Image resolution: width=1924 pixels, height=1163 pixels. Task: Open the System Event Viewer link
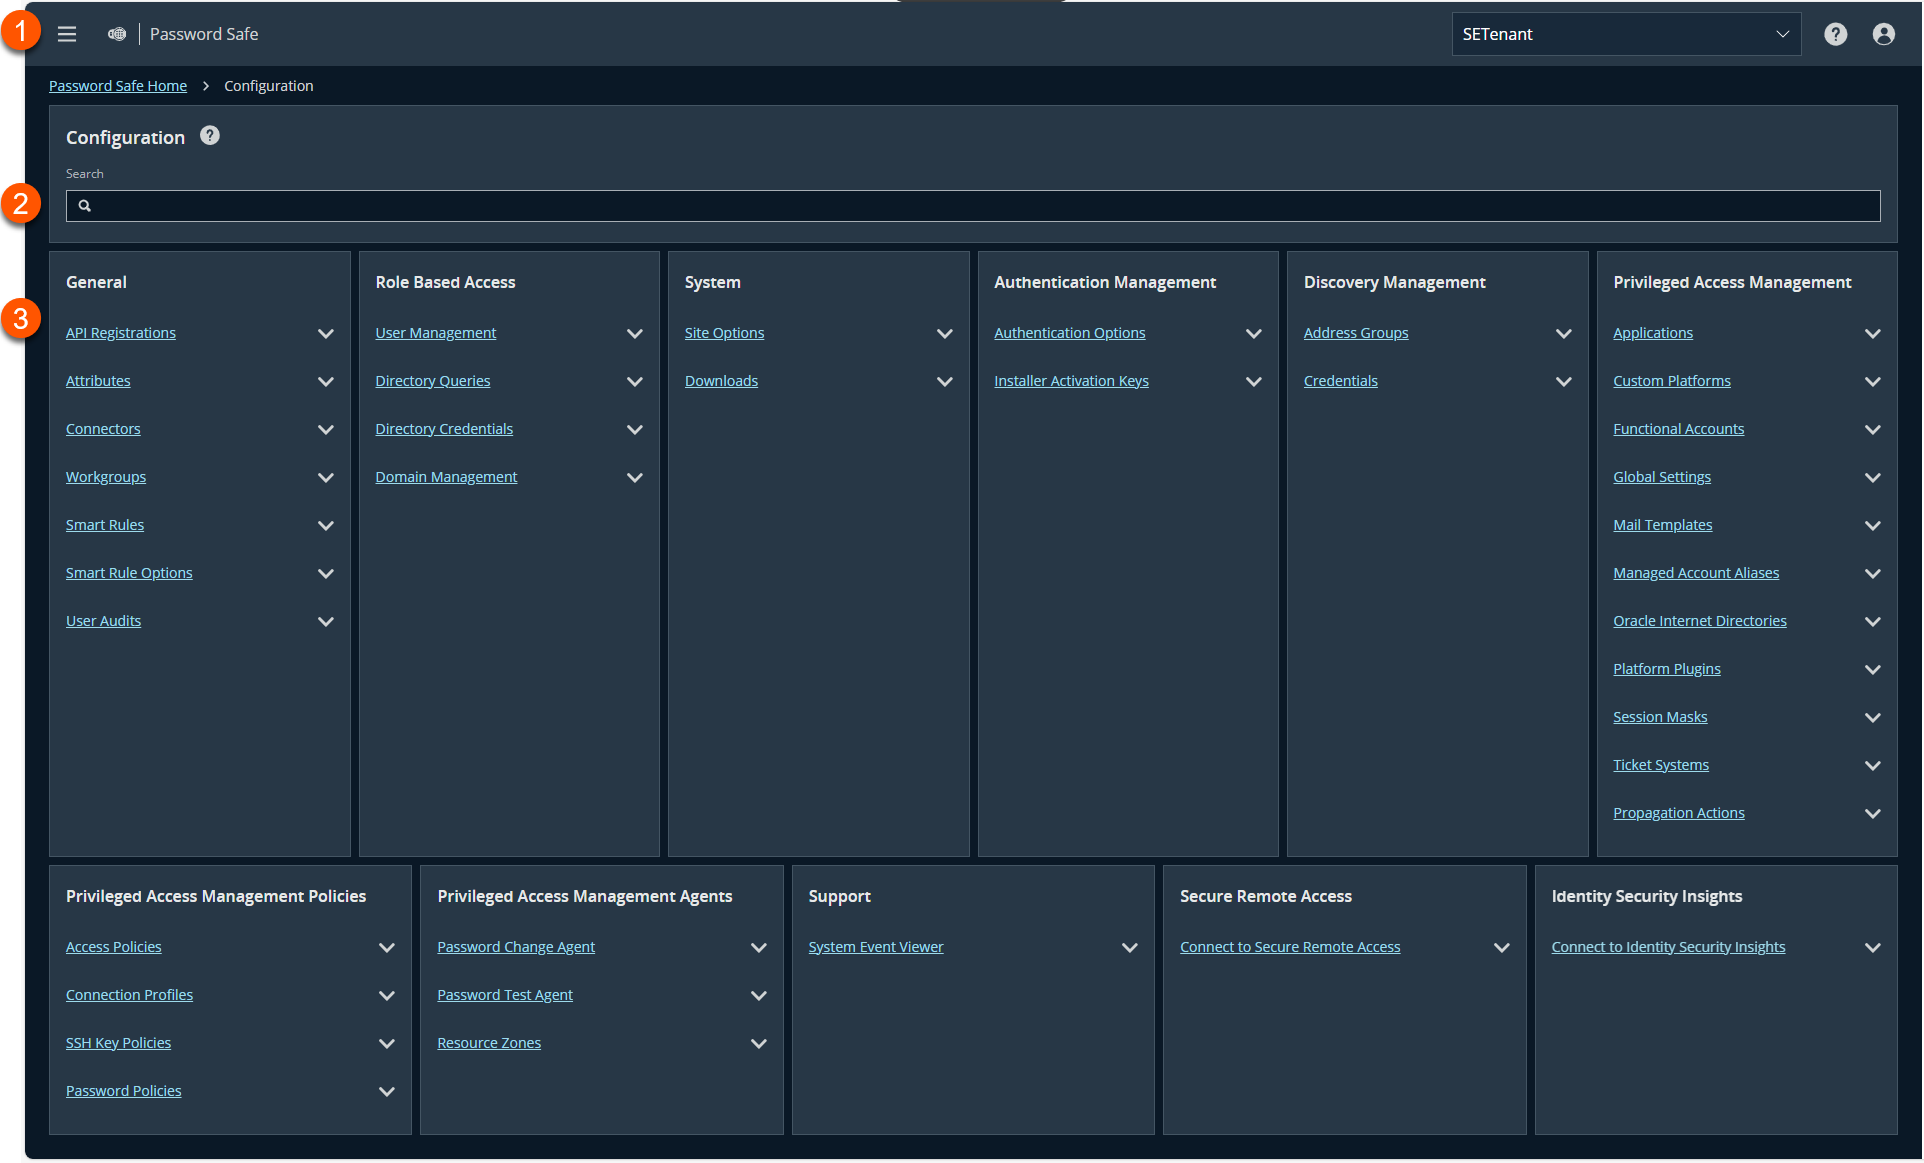tap(875, 947)
